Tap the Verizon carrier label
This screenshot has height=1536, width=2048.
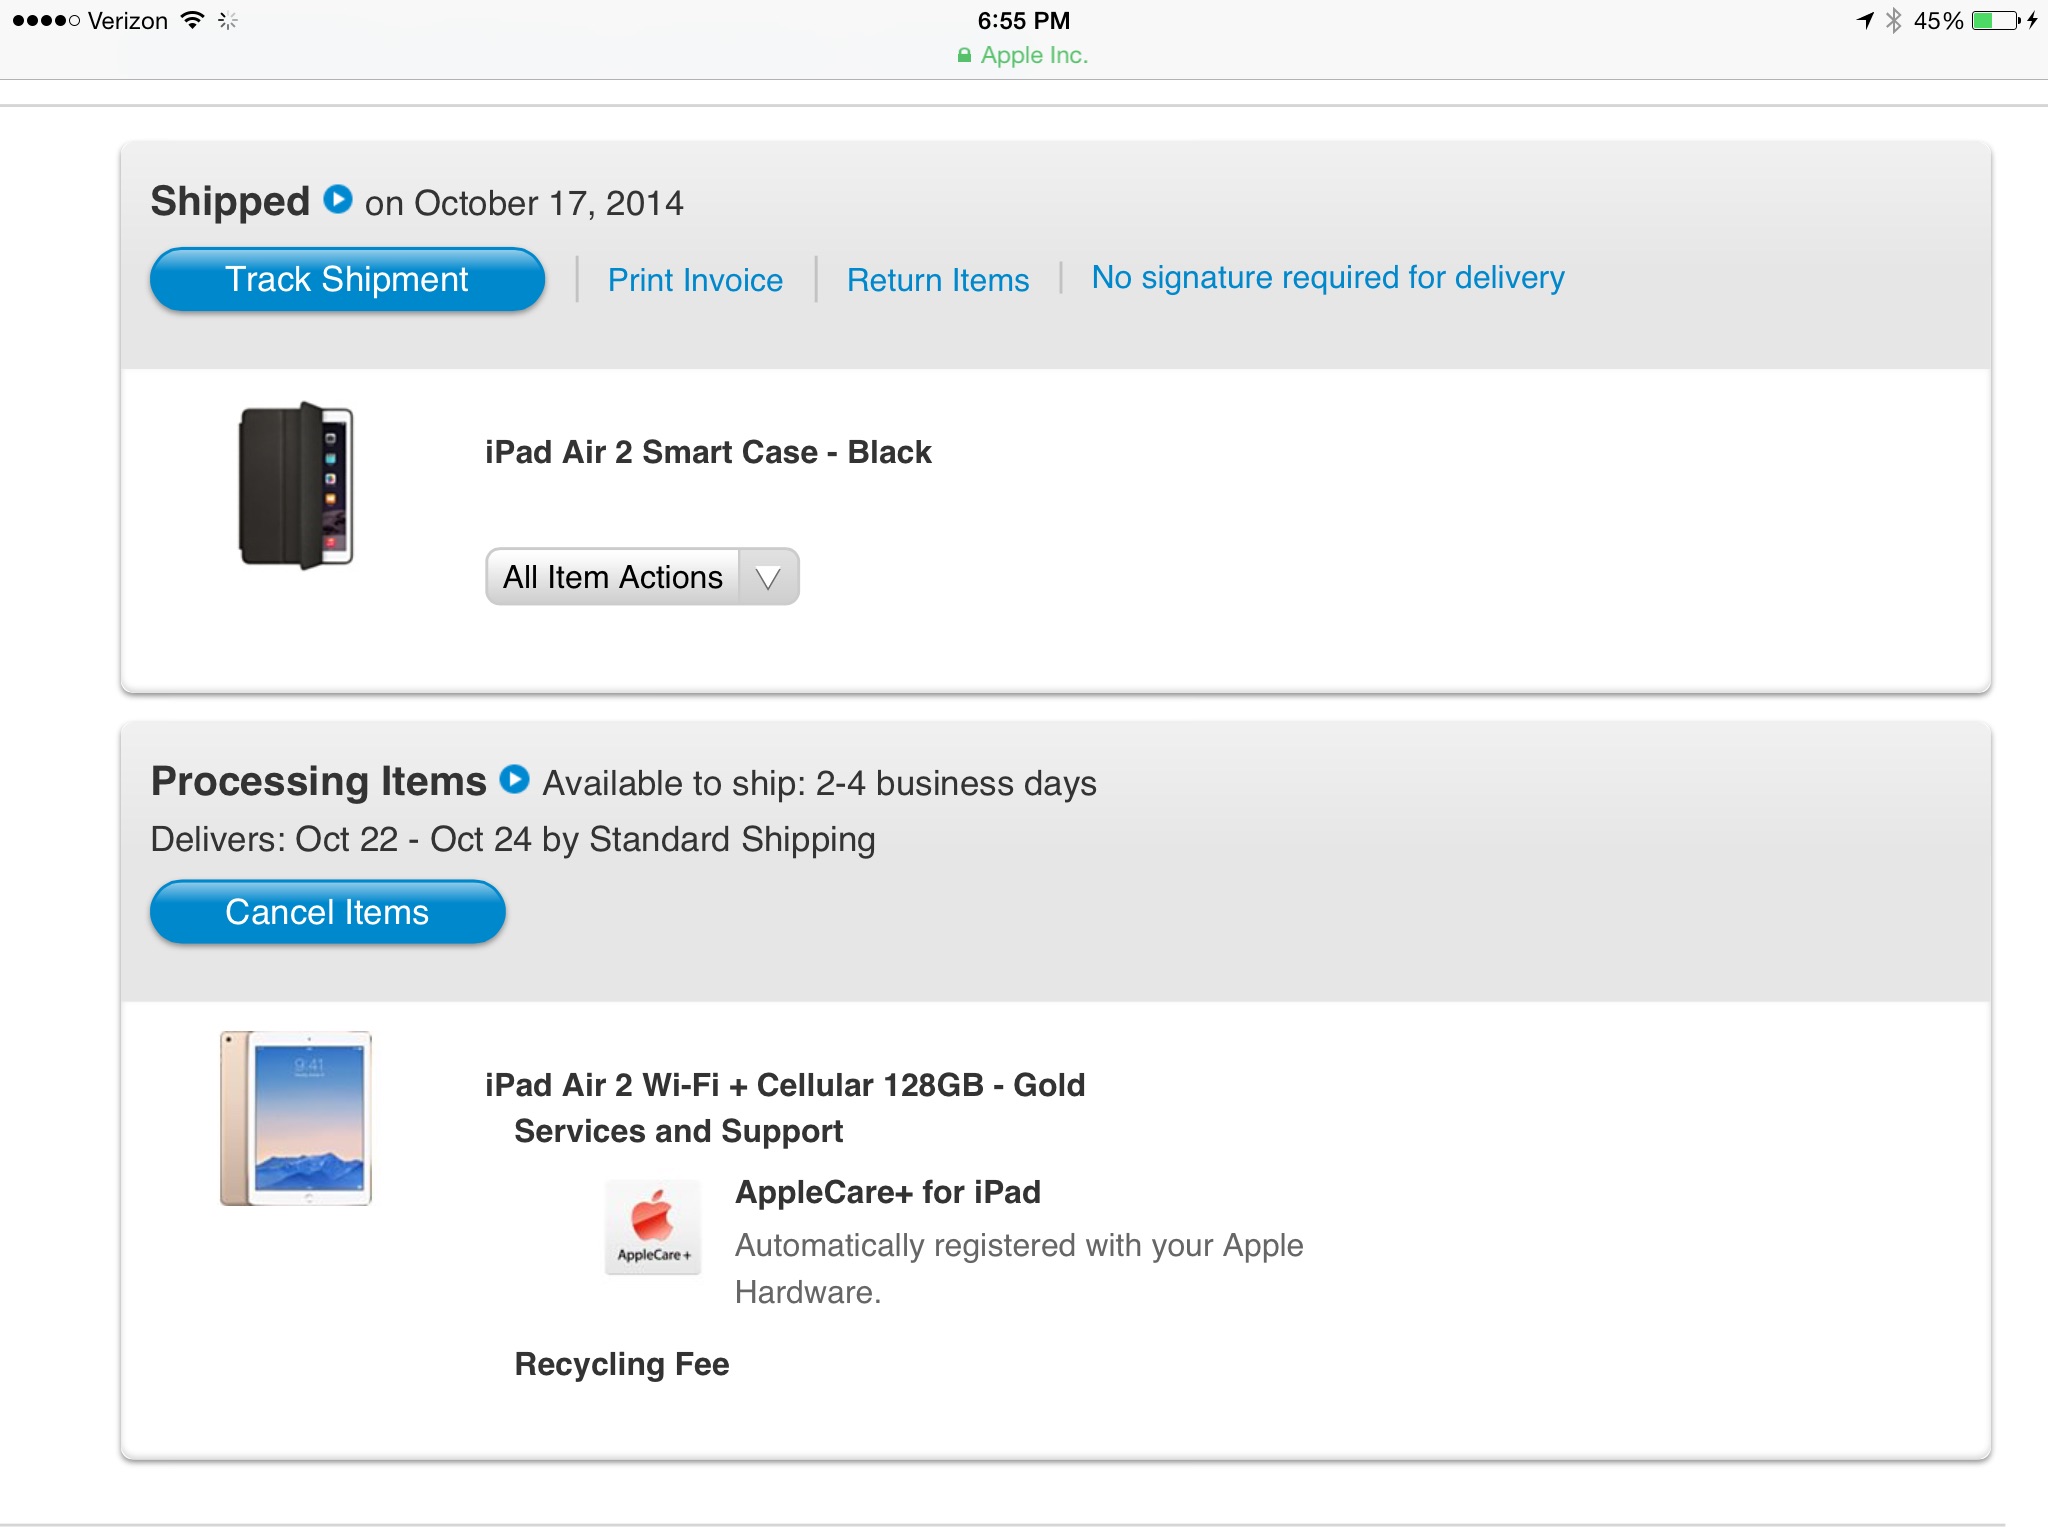coord(128,20)
